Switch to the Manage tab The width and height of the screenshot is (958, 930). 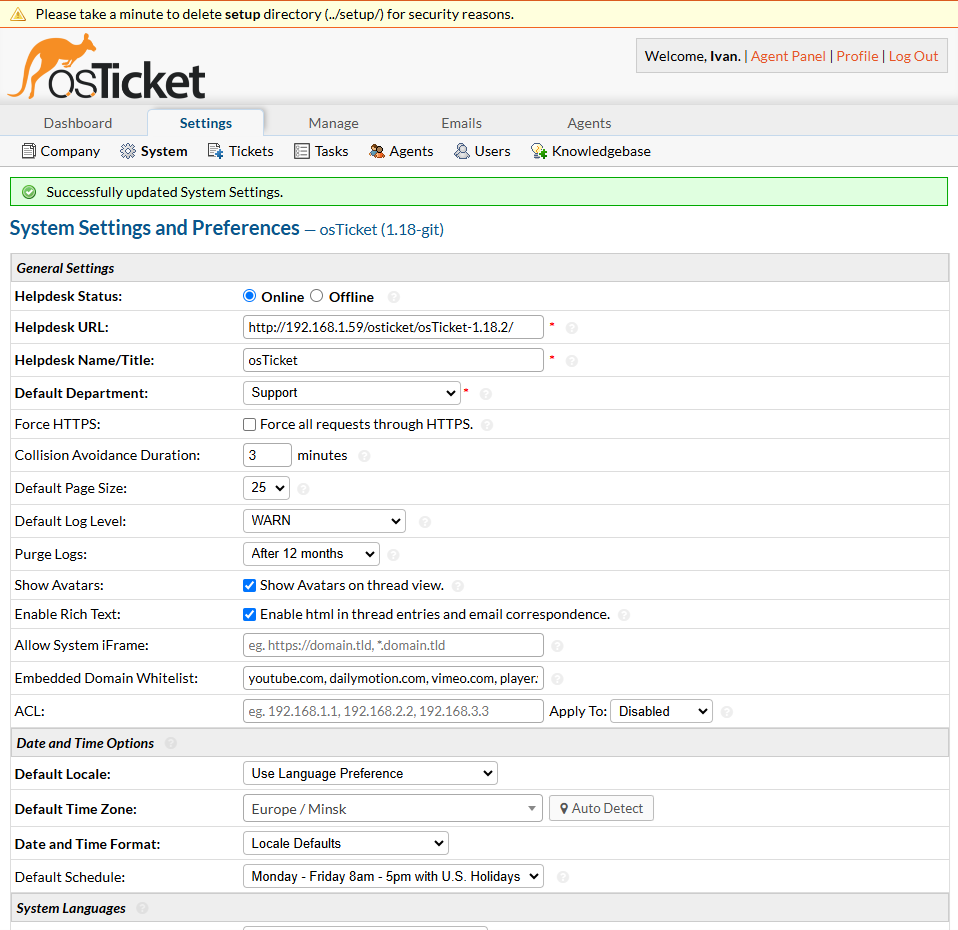pos(334,123)
